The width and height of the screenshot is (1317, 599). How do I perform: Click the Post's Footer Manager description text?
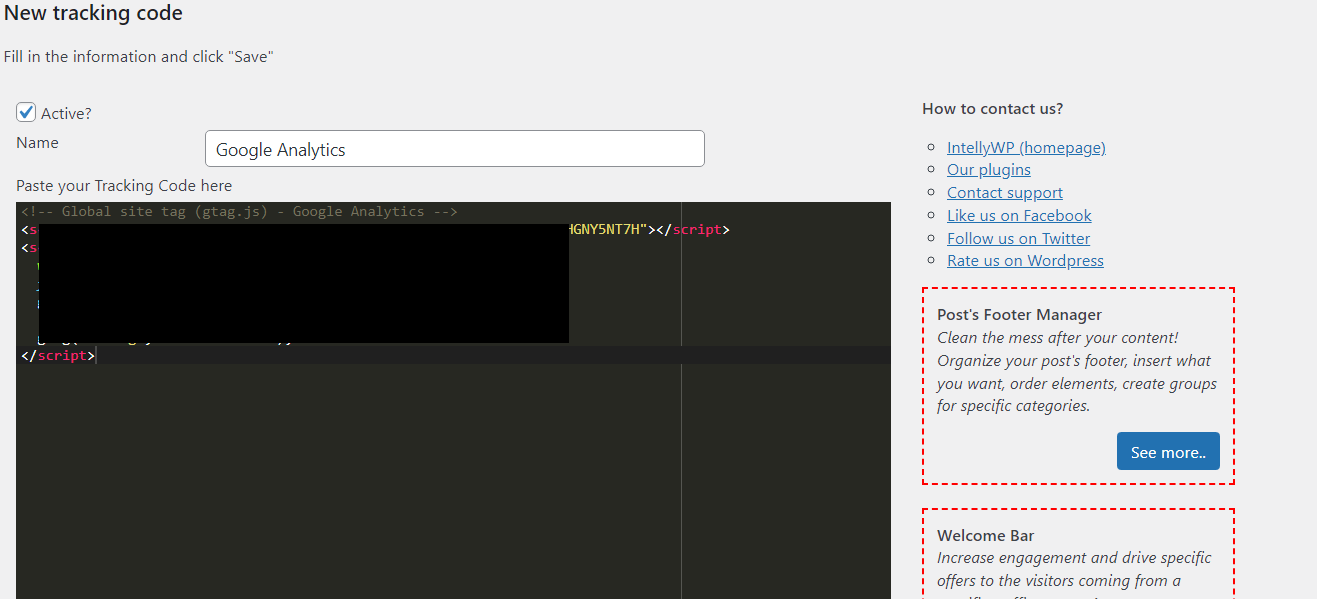coord(1077,372)
